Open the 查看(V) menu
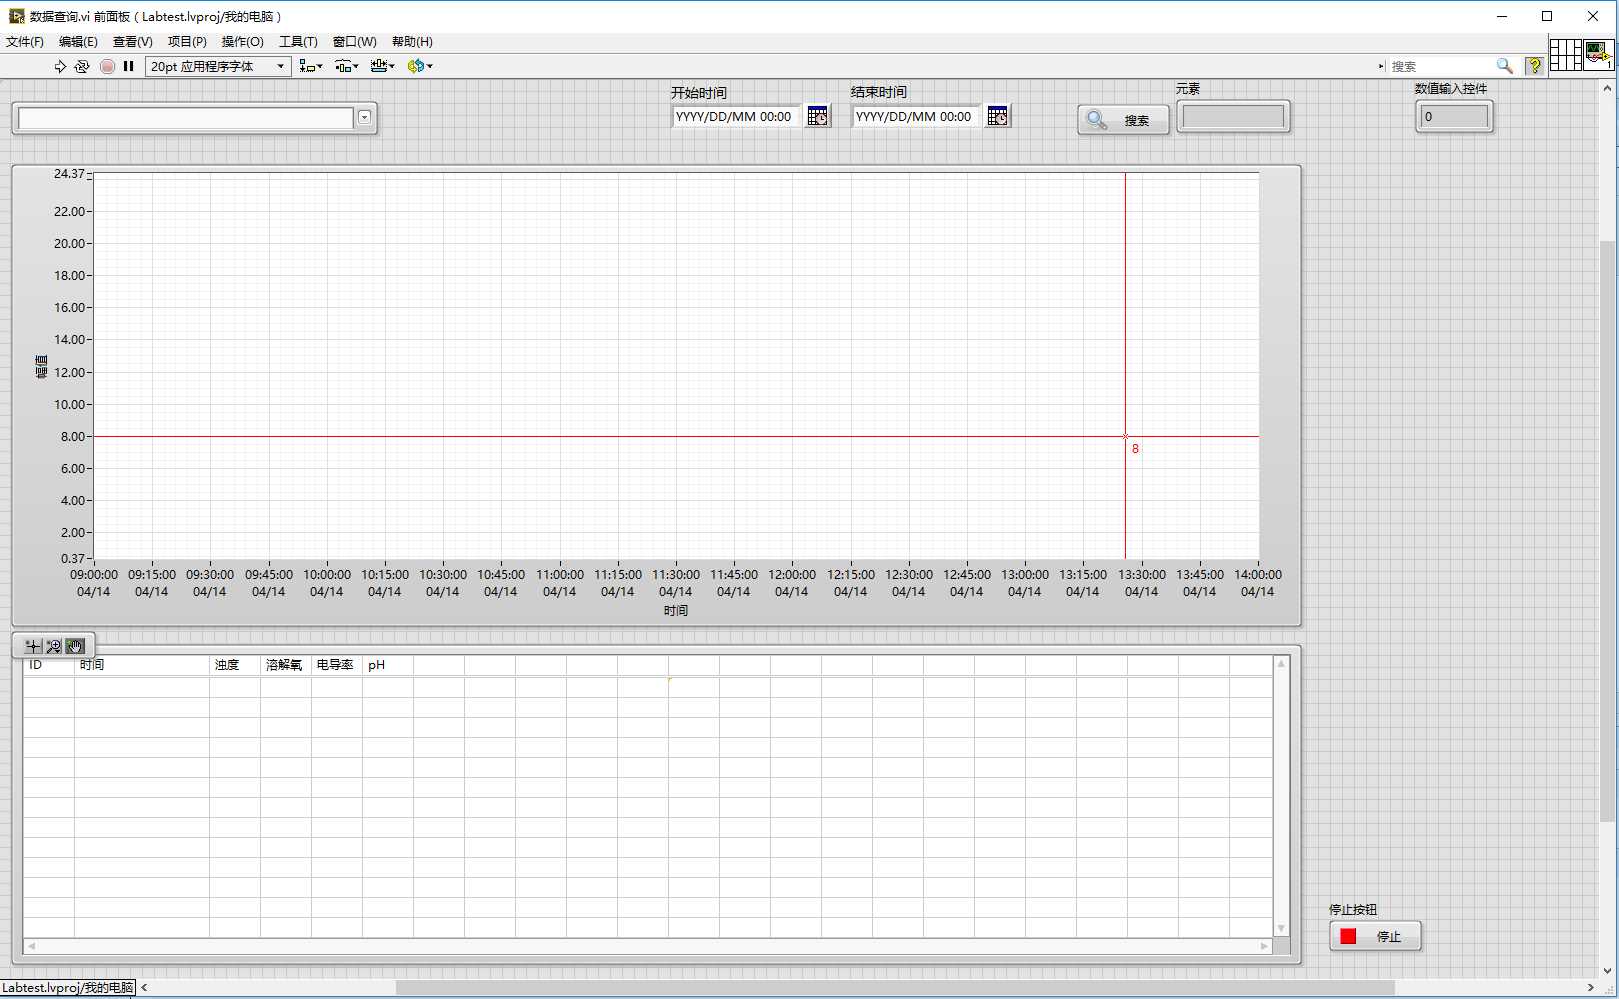Screen dimensions: 1619x999 [132, 42]
